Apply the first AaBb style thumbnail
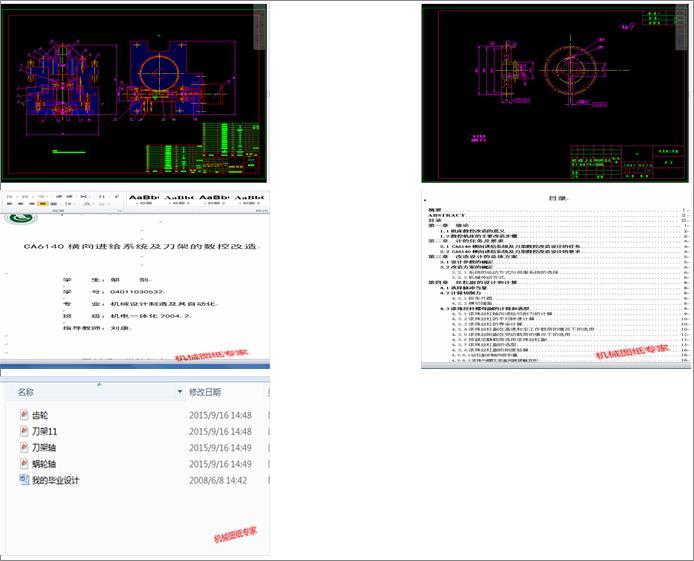Screen dimensions: 694x561 144,200
